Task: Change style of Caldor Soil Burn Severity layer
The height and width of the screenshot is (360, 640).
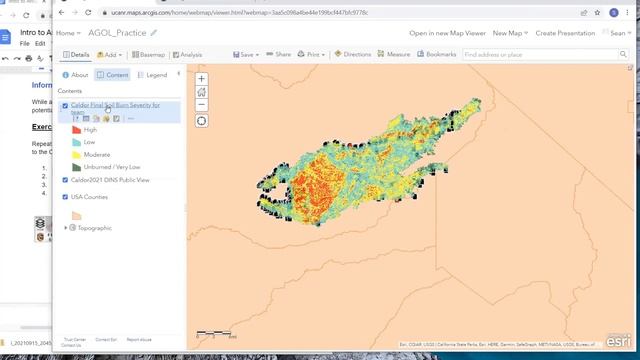Action: (96, 118)
